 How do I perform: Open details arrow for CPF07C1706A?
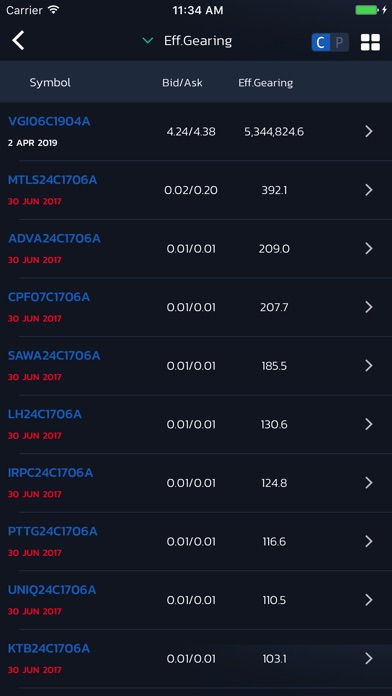tap(368, 307)
